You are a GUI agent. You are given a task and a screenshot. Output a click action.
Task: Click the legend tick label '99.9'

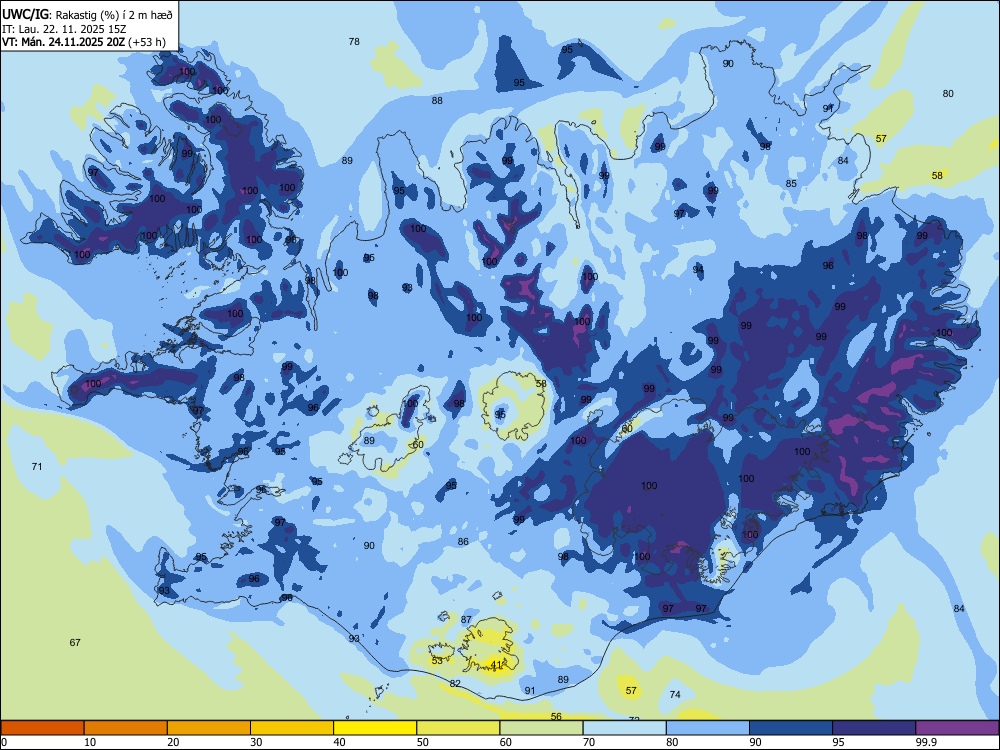click(926, 742)
